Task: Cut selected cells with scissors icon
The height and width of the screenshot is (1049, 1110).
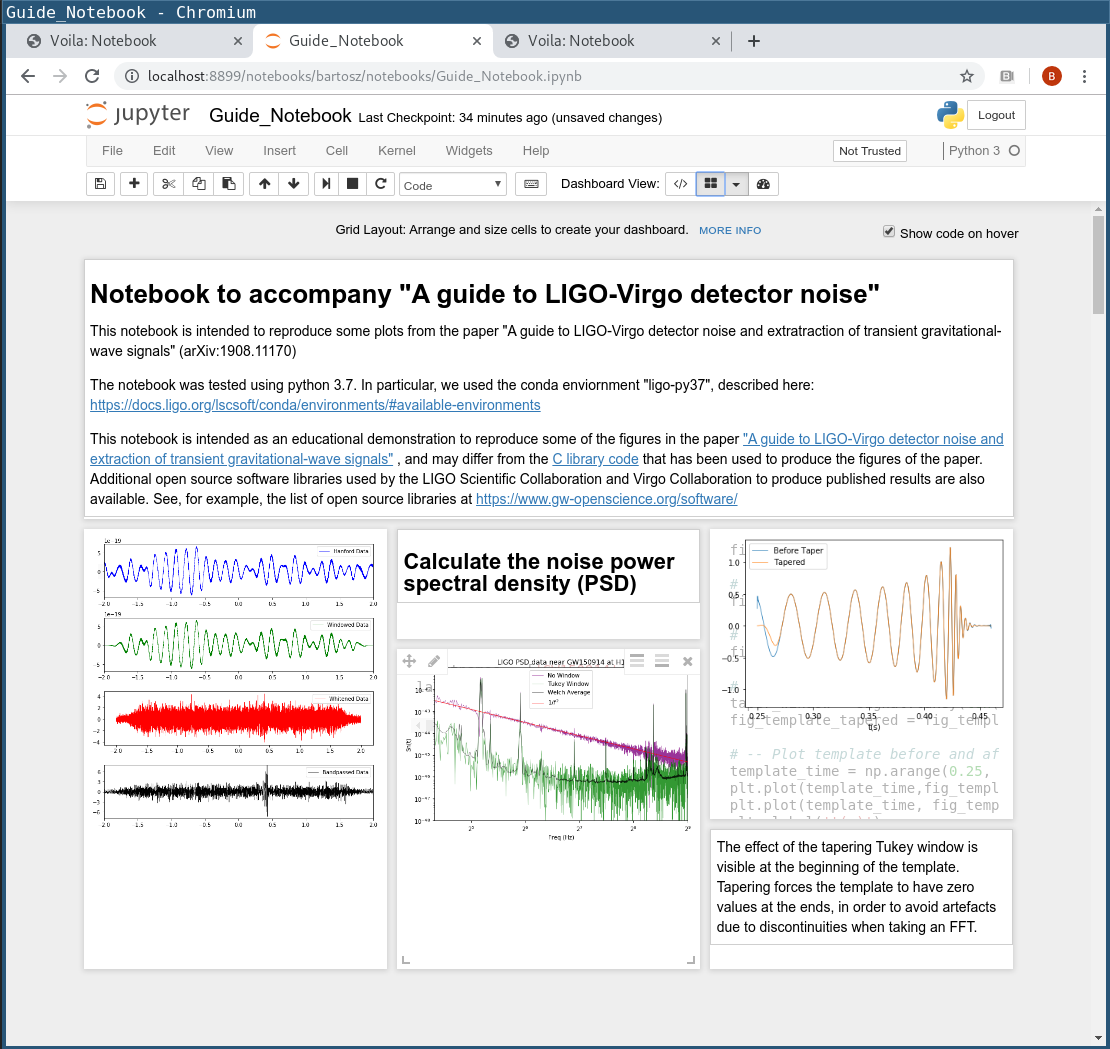Action: pos(168,184)
